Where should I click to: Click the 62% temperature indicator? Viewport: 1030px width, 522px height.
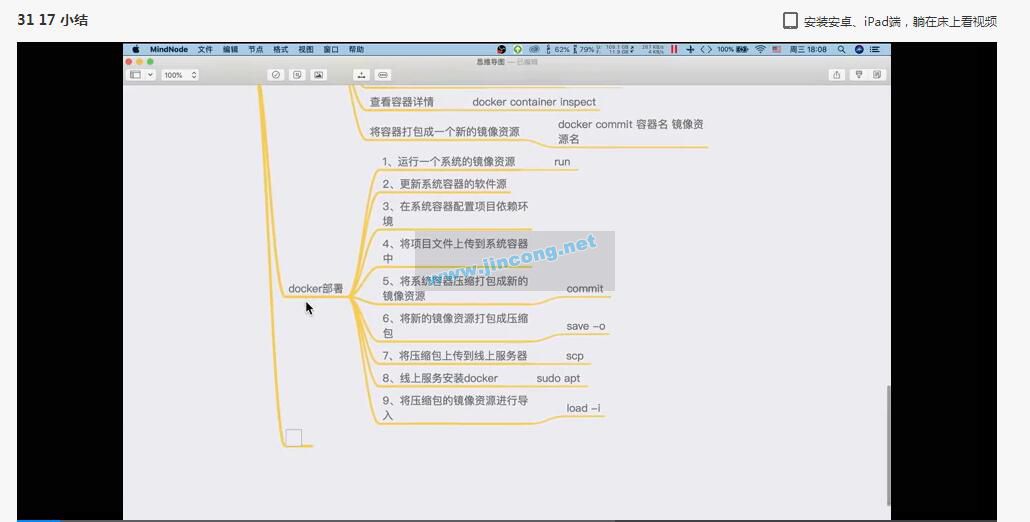(558, 49)
